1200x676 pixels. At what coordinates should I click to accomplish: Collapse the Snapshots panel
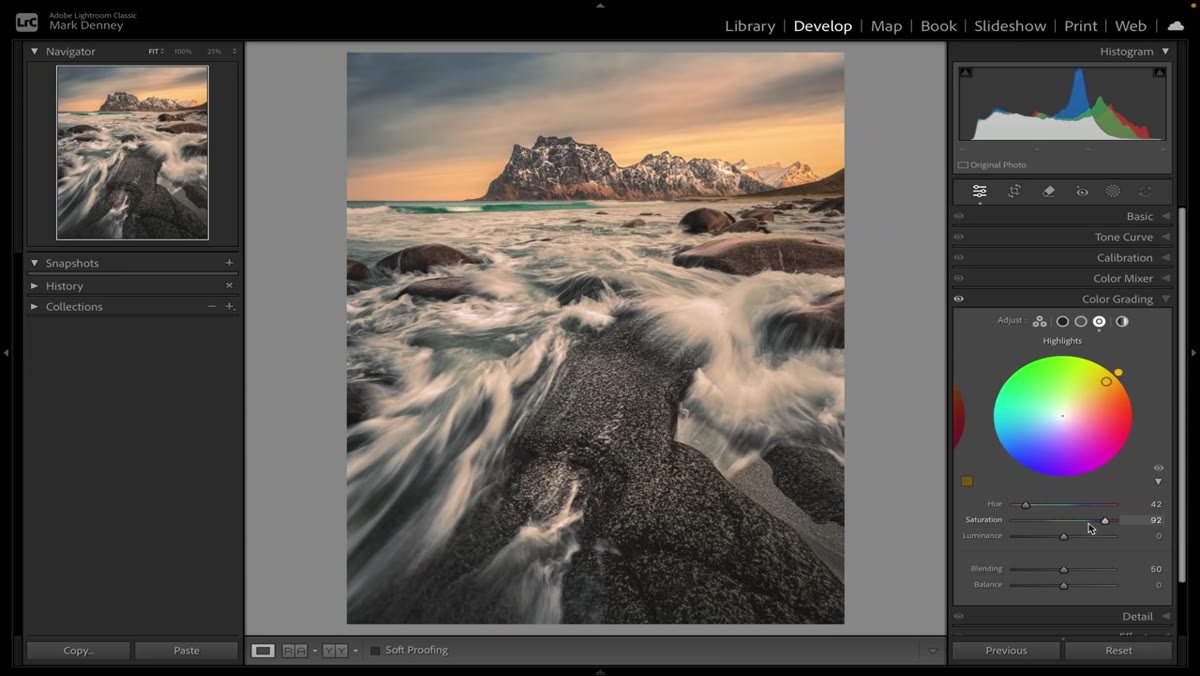[x=35, y=263]
